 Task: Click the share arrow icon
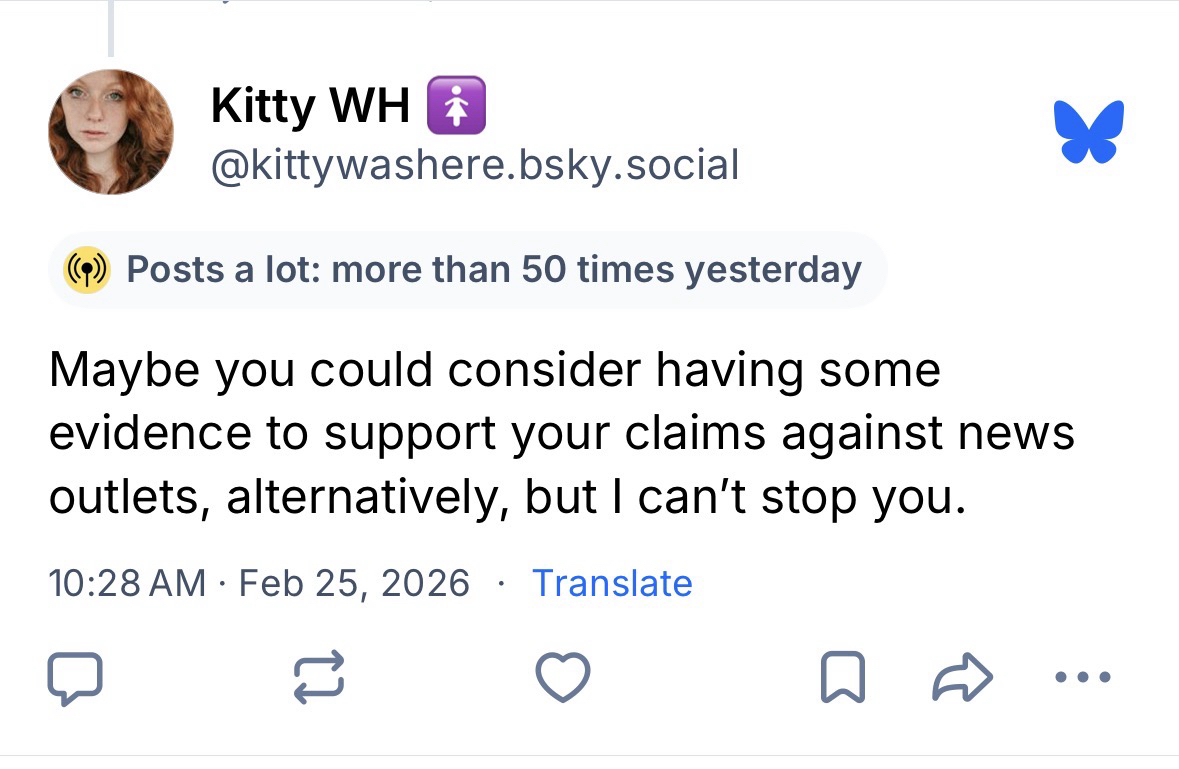coord(962,677)
